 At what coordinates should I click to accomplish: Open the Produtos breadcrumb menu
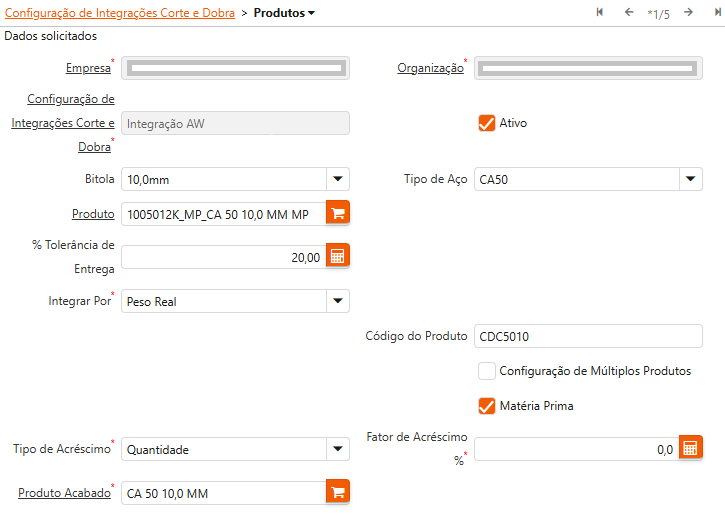[x=284, y=13]
